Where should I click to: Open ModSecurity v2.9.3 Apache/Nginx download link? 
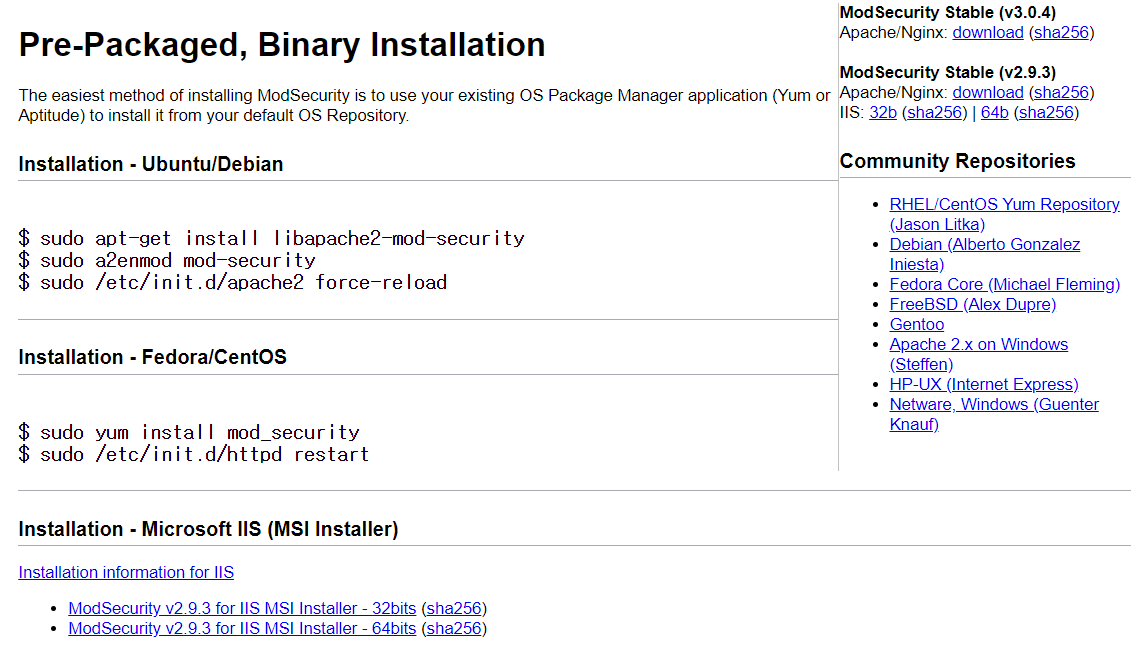point(987,93)
